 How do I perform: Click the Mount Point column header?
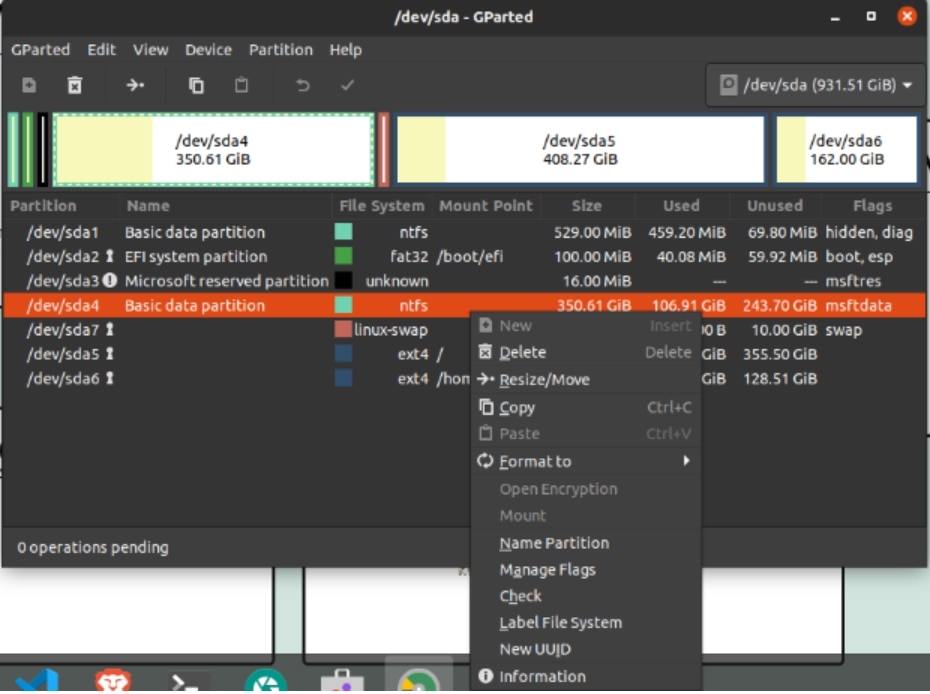tap(486, 206)
